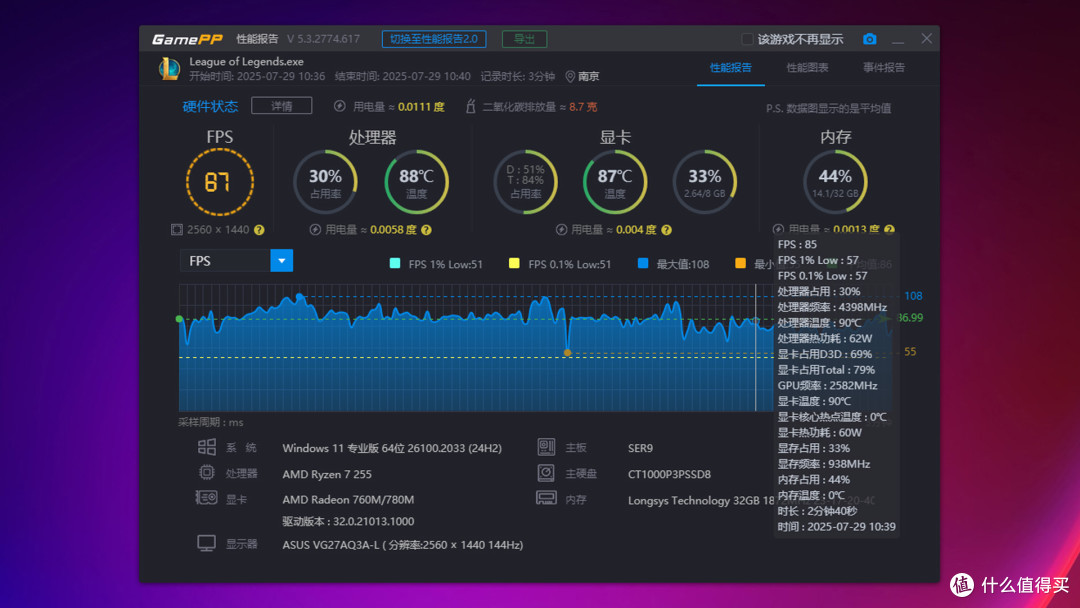Click the Windows system icon beside 系统

(207, 447)
